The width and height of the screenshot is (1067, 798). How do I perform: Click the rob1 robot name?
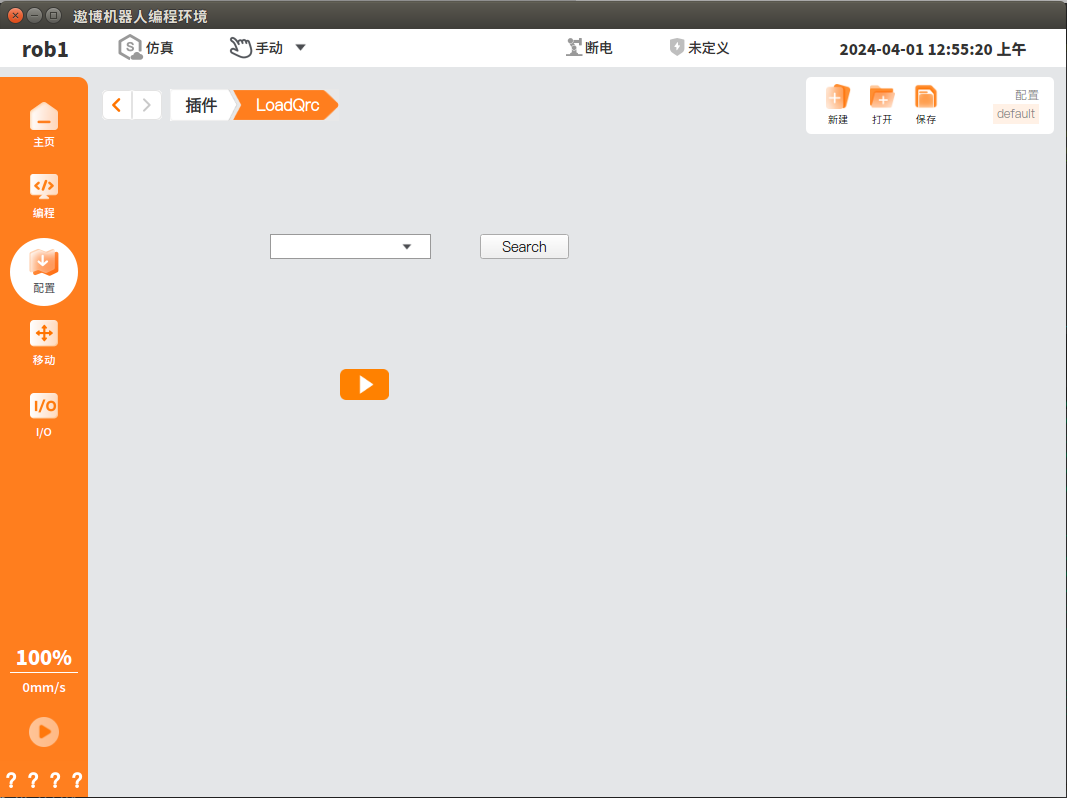pyautogui.click(x=45, y=49)
